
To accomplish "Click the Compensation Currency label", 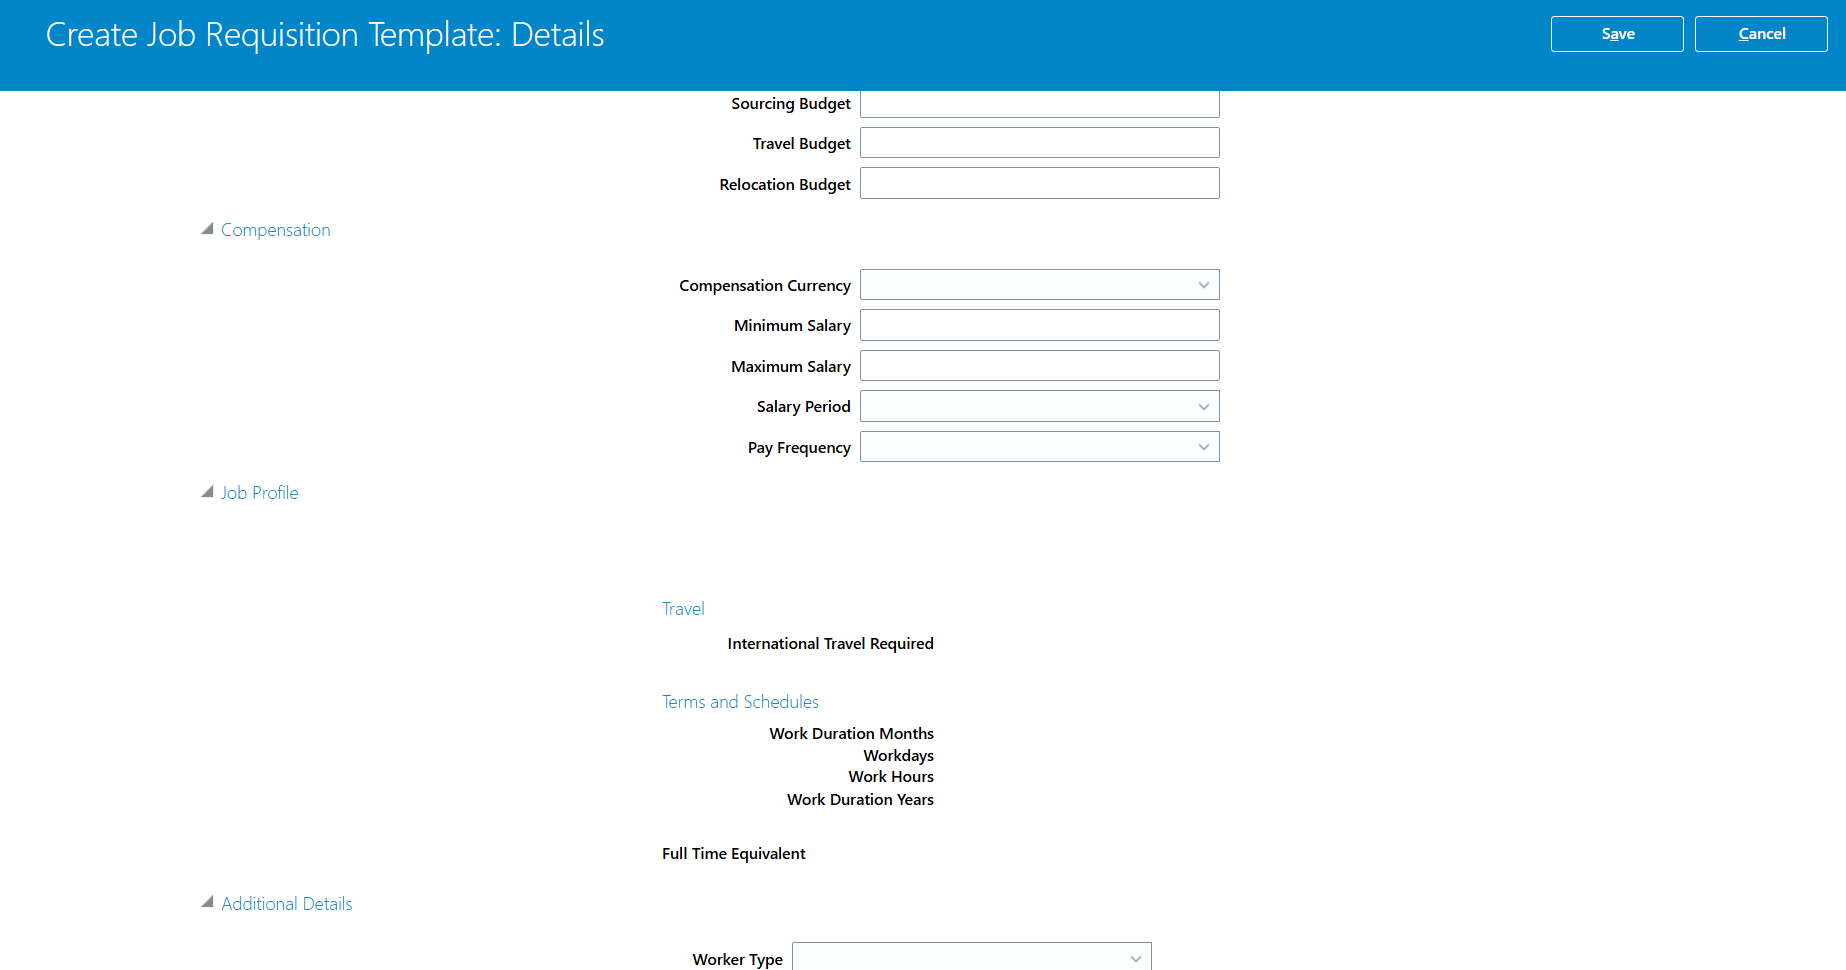I will pyautogui.click(x=765, y=286).
